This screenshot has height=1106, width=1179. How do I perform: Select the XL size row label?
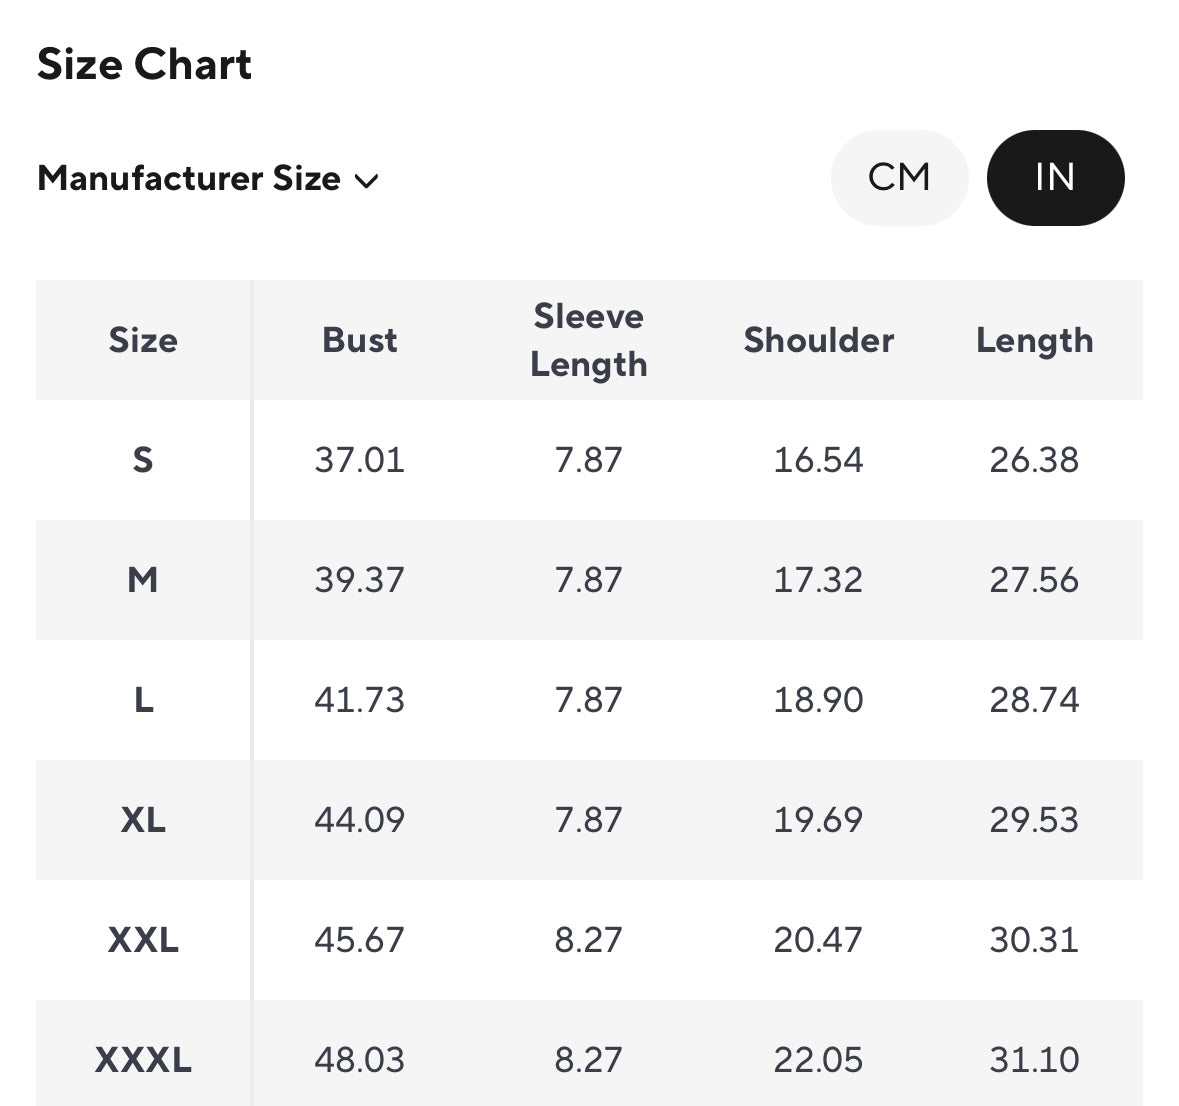[143, 820]
